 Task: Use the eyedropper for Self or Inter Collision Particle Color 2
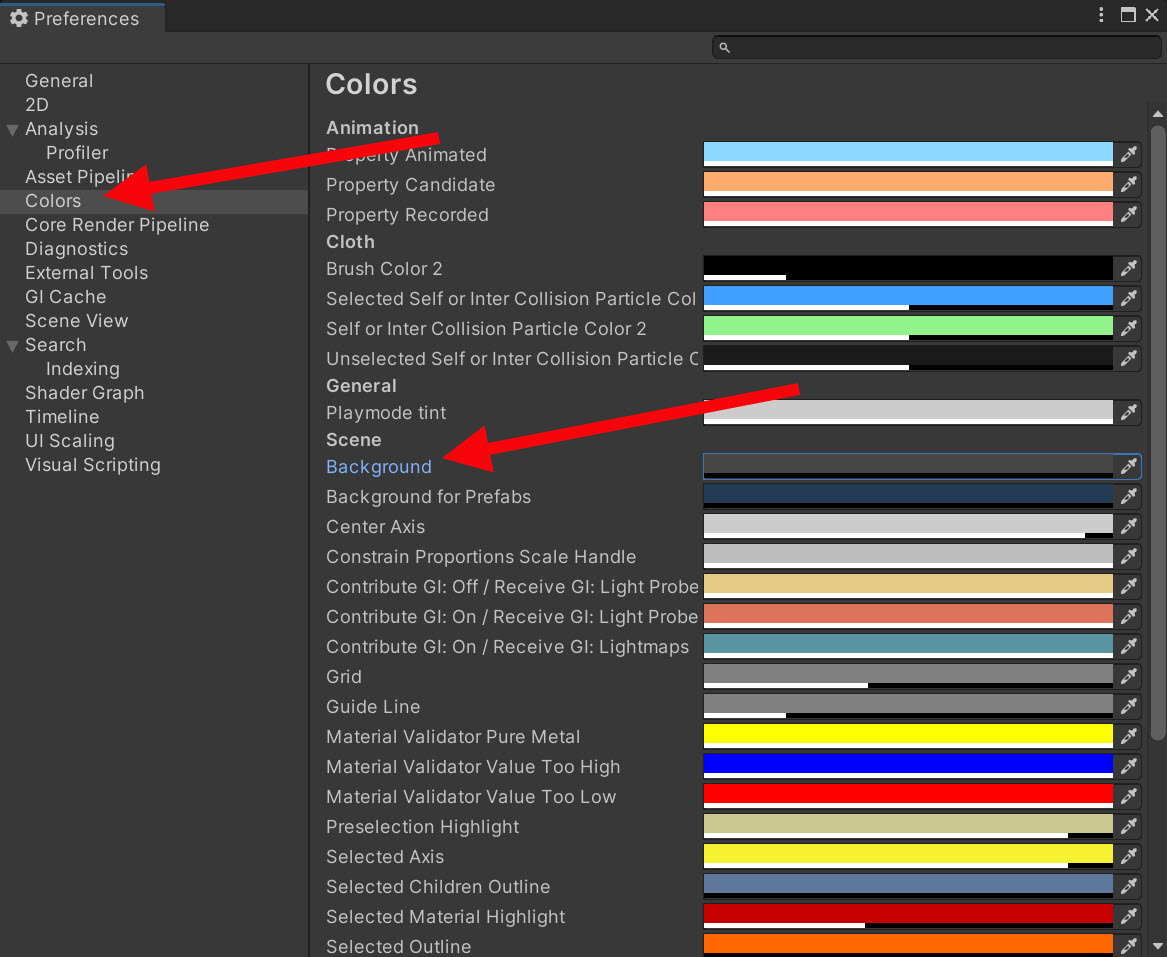tap(1128, 328)
